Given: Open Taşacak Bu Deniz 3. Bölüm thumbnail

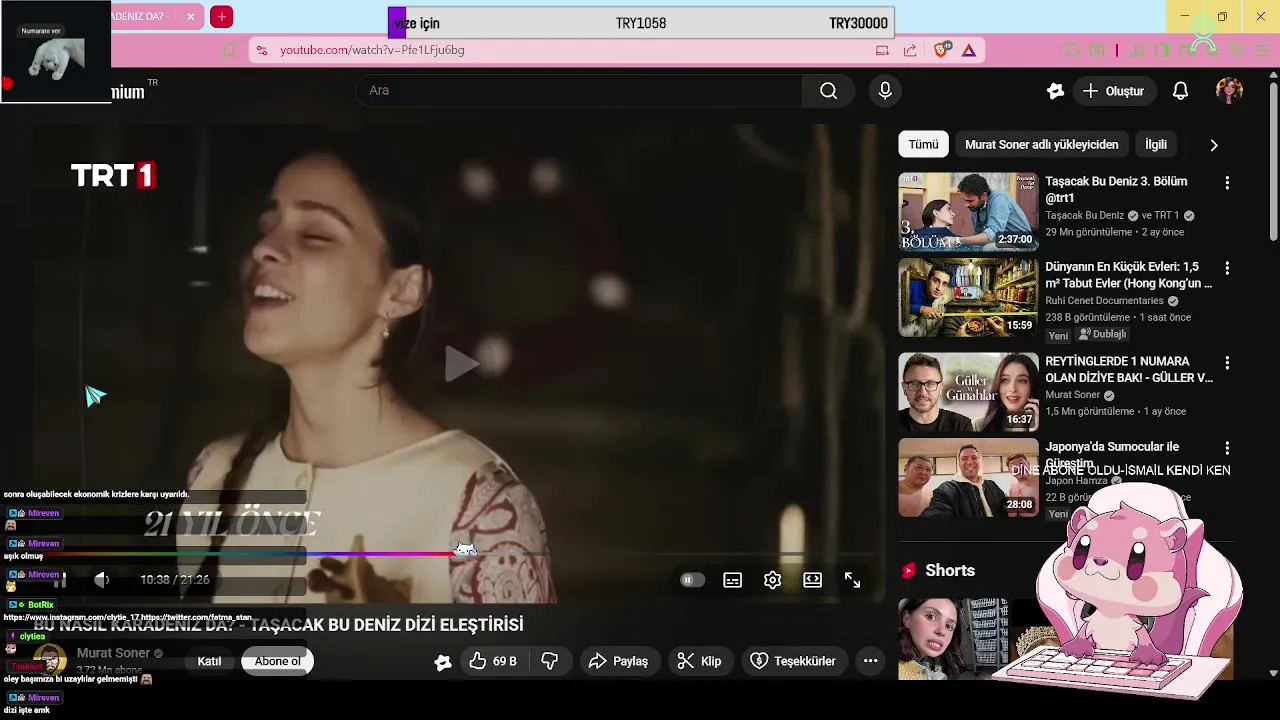Looking at the screenshot, I should click(968, 212).
